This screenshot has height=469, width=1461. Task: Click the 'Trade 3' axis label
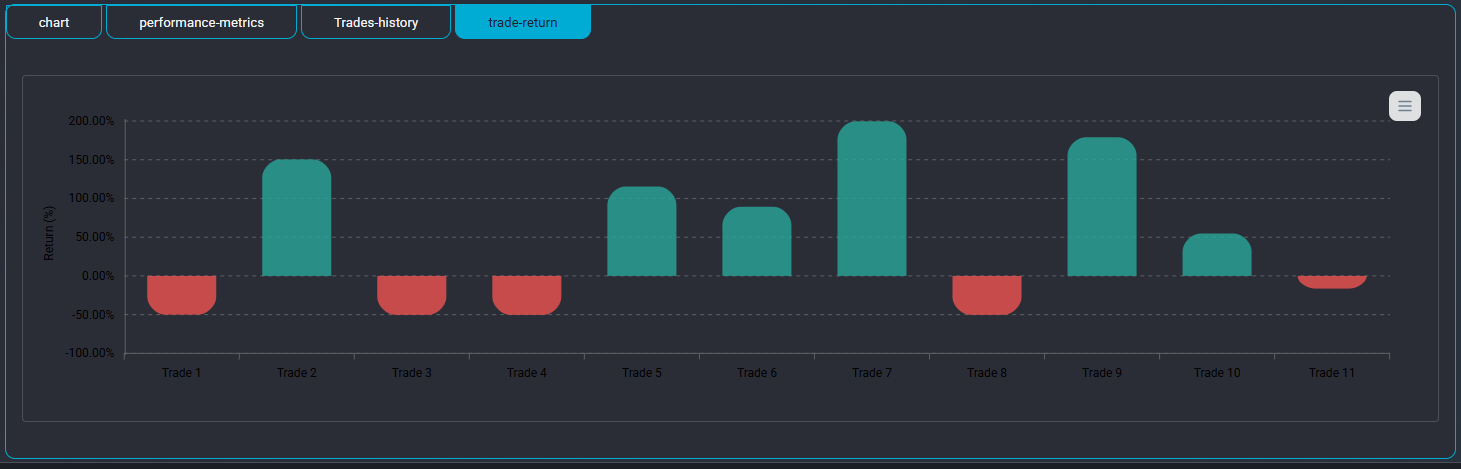(x=412, y=373)
